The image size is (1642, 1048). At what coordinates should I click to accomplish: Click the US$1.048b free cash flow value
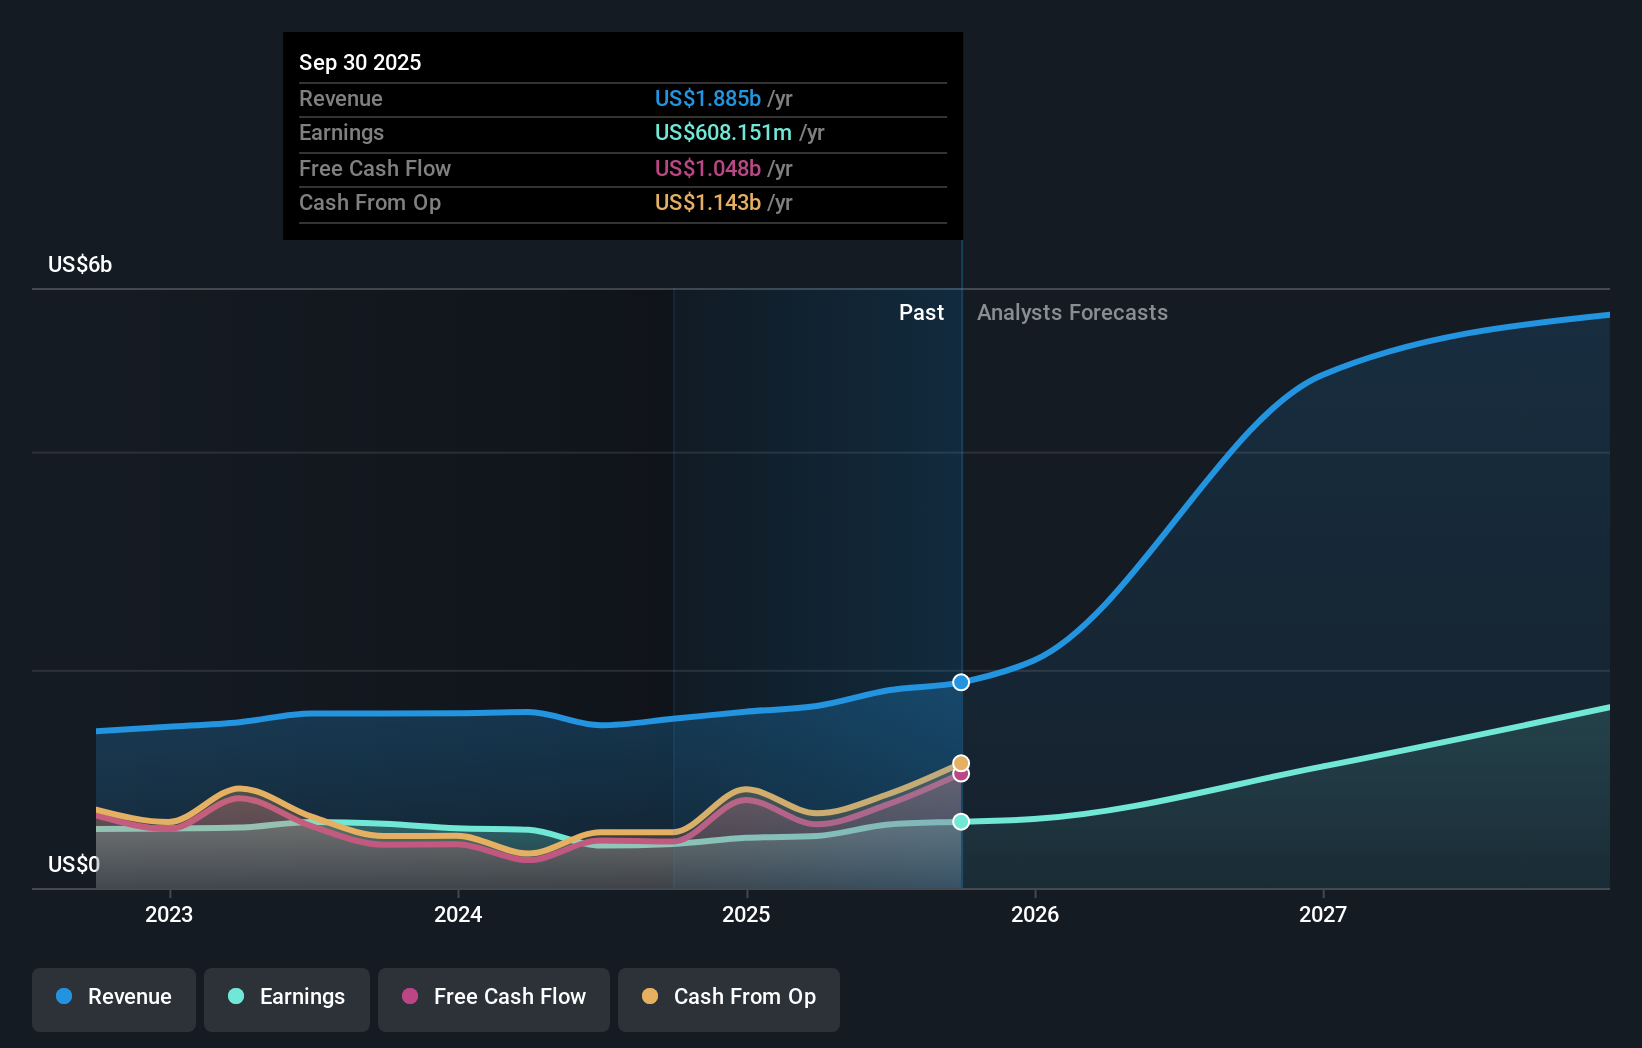tap(708, 169)
